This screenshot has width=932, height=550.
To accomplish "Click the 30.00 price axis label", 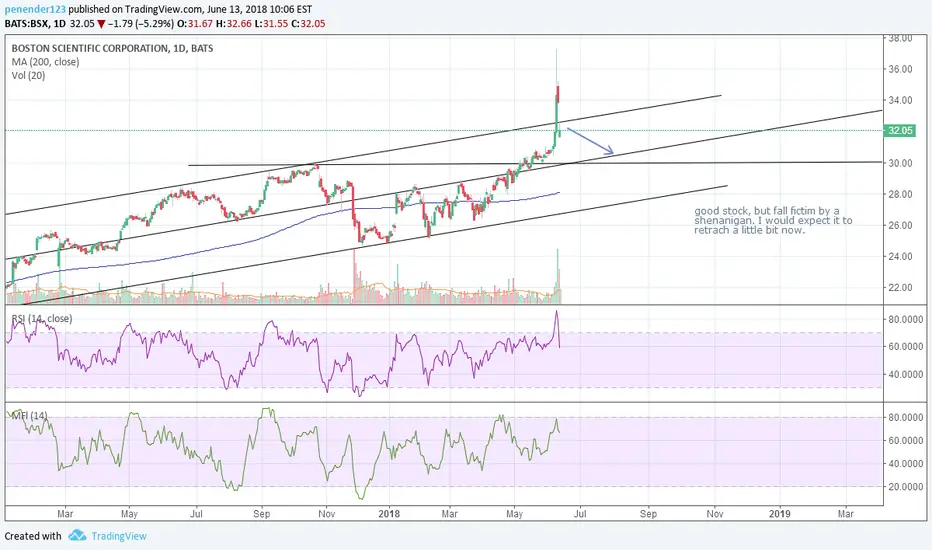I will tap(900, 163).
